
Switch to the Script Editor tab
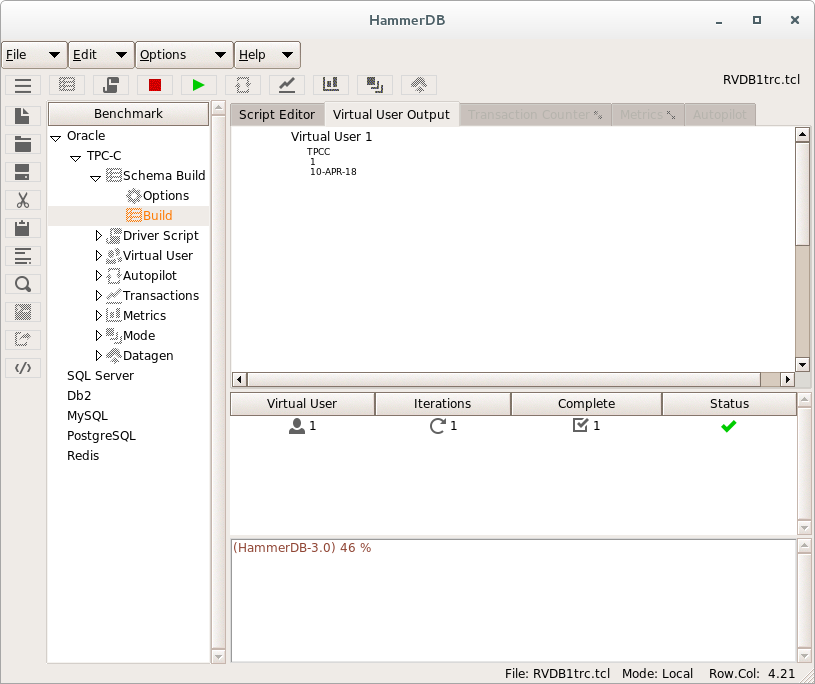[x=277, y=114]
